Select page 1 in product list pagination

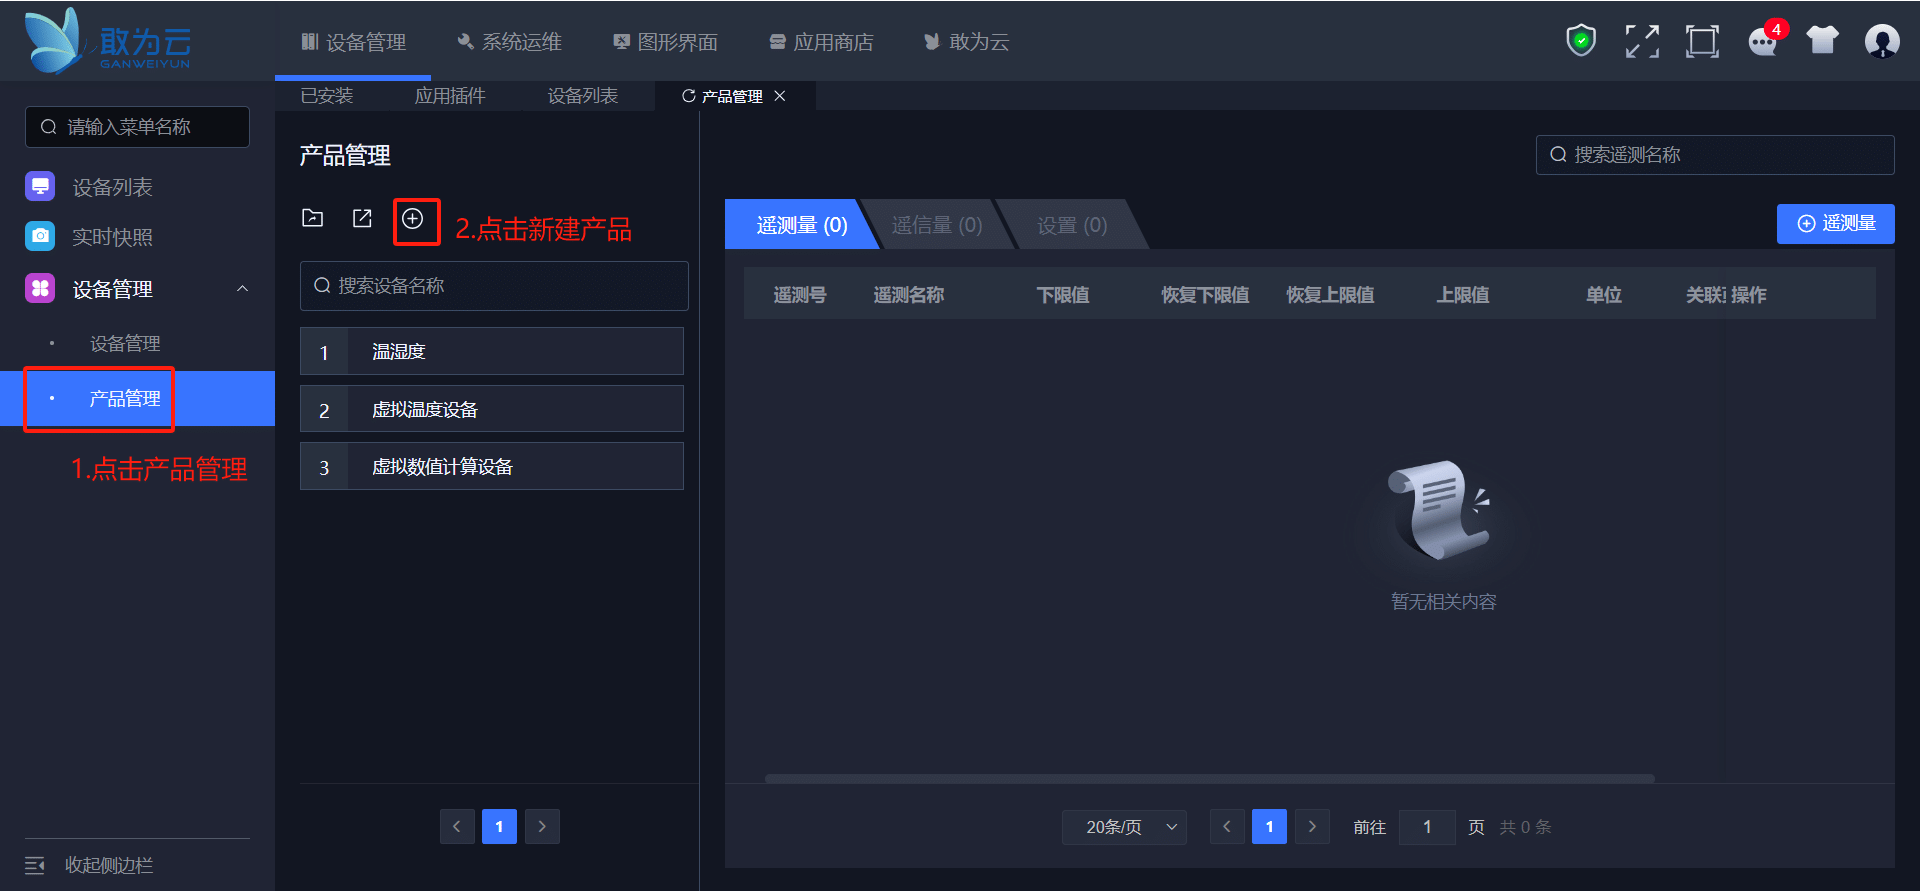499,827
